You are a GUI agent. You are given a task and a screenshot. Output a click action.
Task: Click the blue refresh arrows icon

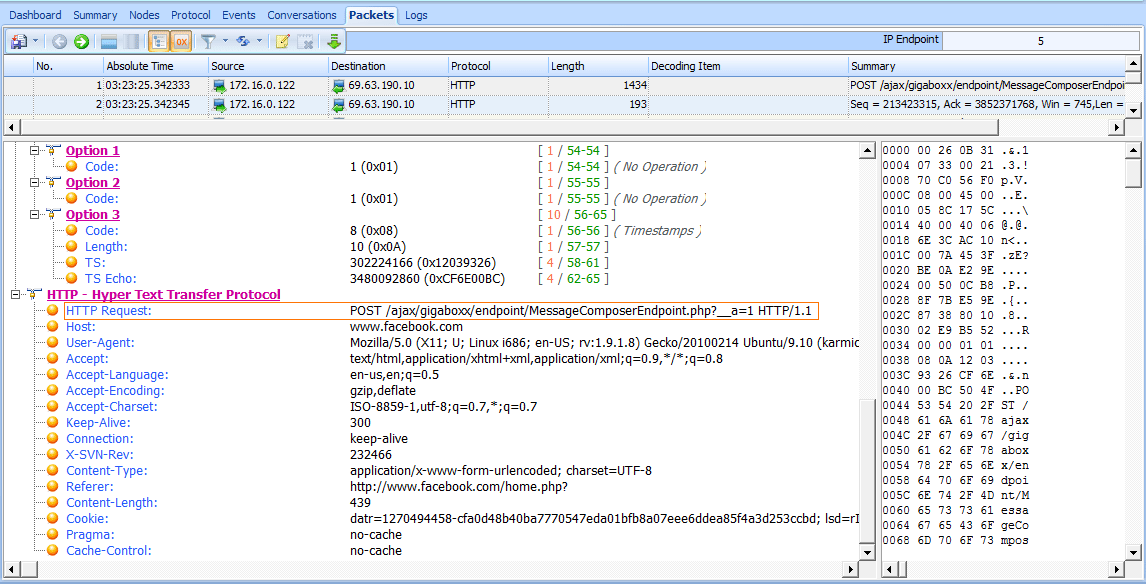243,42
